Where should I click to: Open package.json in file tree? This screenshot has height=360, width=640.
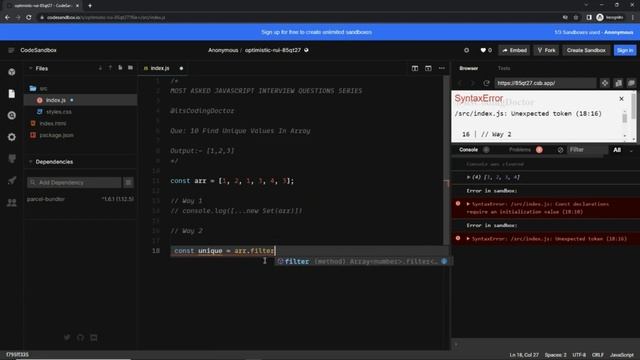56,135
